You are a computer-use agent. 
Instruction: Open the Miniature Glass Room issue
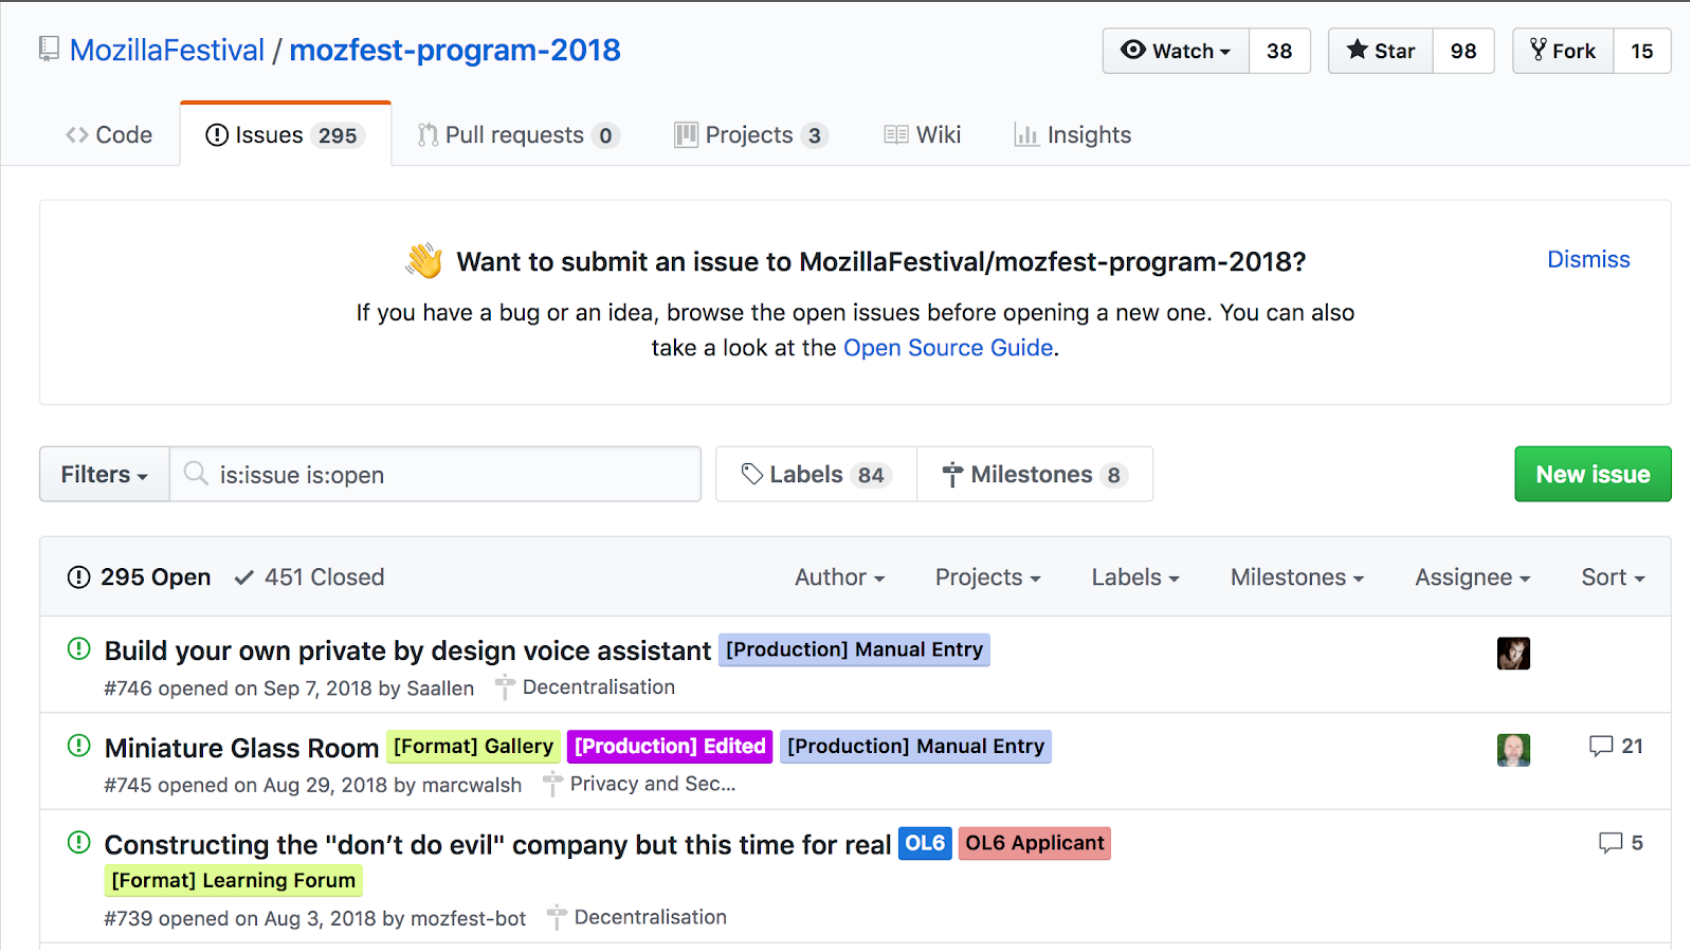click(x=241, y=748)
